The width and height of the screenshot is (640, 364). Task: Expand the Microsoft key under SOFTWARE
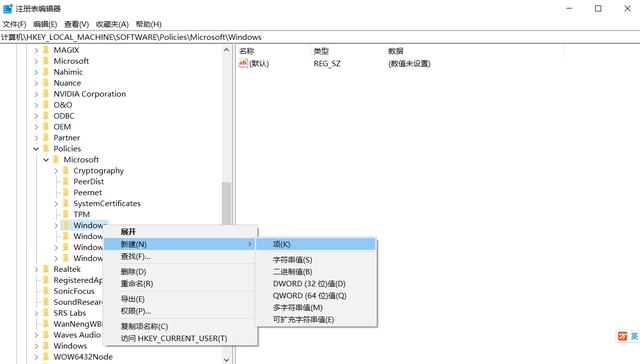click(x=36, y=61)
